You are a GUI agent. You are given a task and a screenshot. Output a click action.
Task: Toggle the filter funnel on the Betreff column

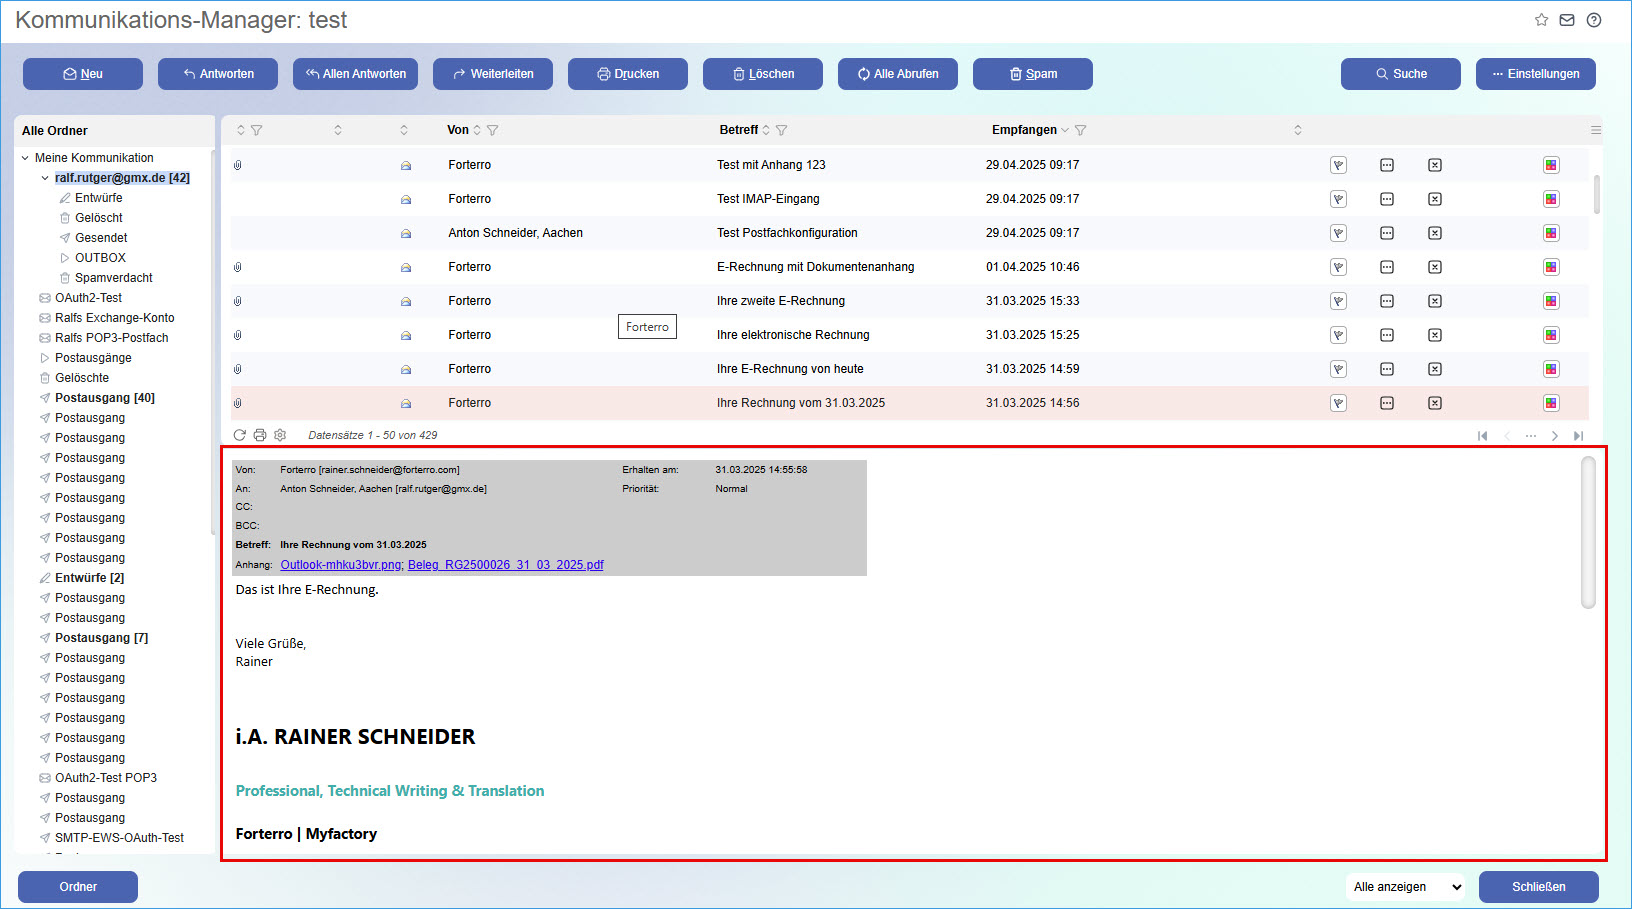[x=782, y=130]
